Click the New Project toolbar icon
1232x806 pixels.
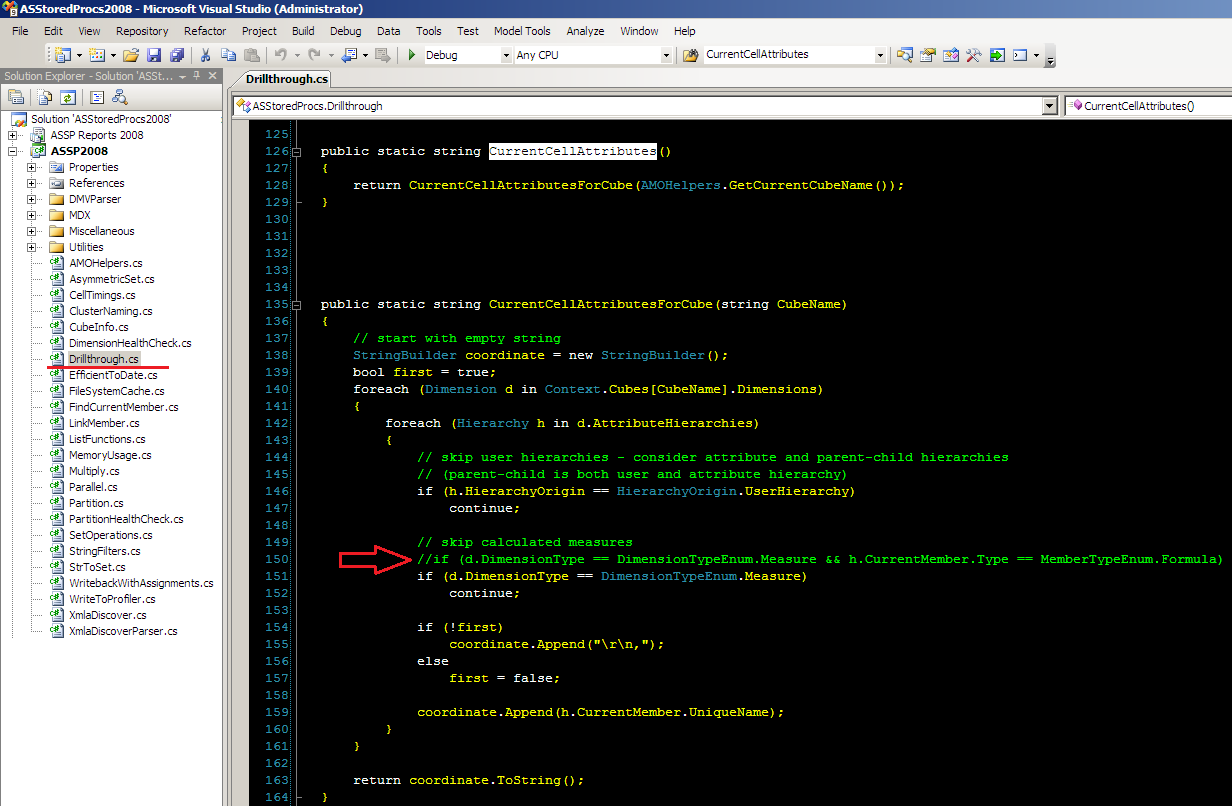(x=62, y=55)
